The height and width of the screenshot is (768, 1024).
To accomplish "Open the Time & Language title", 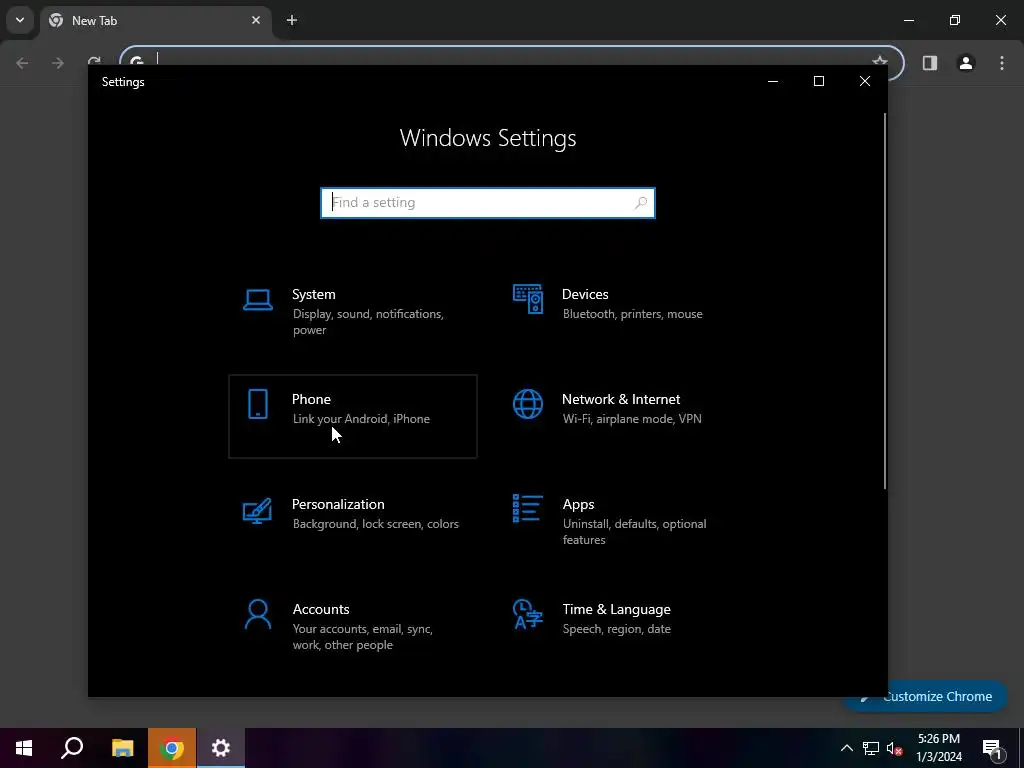I will coord(616,609).
